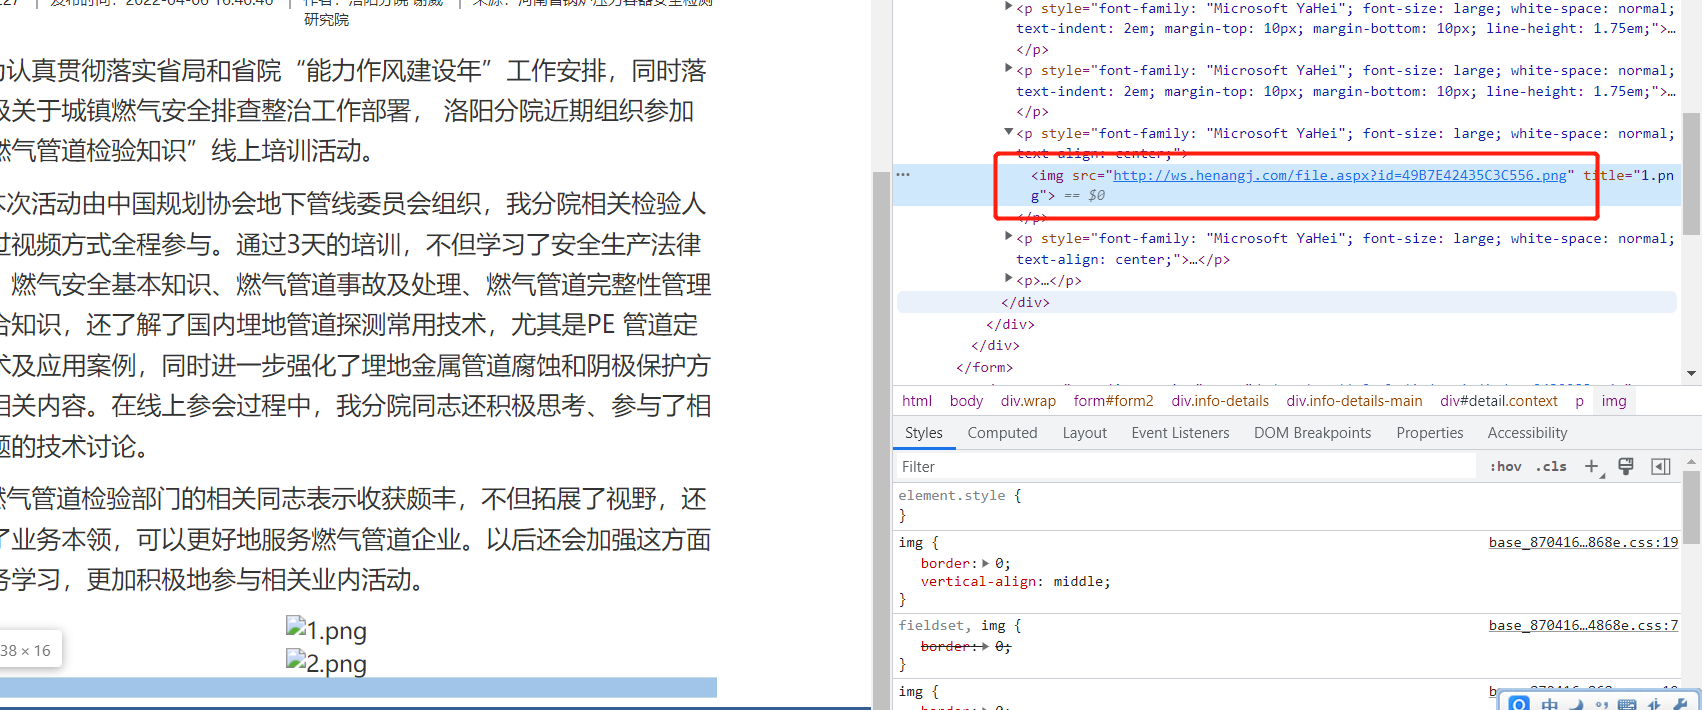
Task: Select div.info-details-main breadcrumb
Action: coord(1354,401)
